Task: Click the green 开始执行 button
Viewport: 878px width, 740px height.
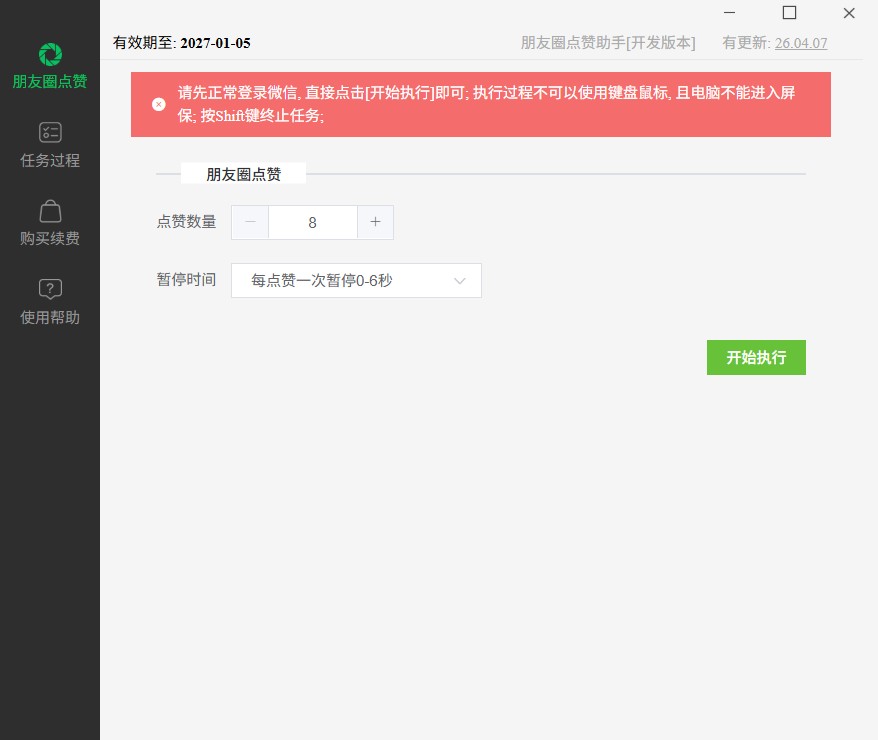Action: [x=756, y=357]
